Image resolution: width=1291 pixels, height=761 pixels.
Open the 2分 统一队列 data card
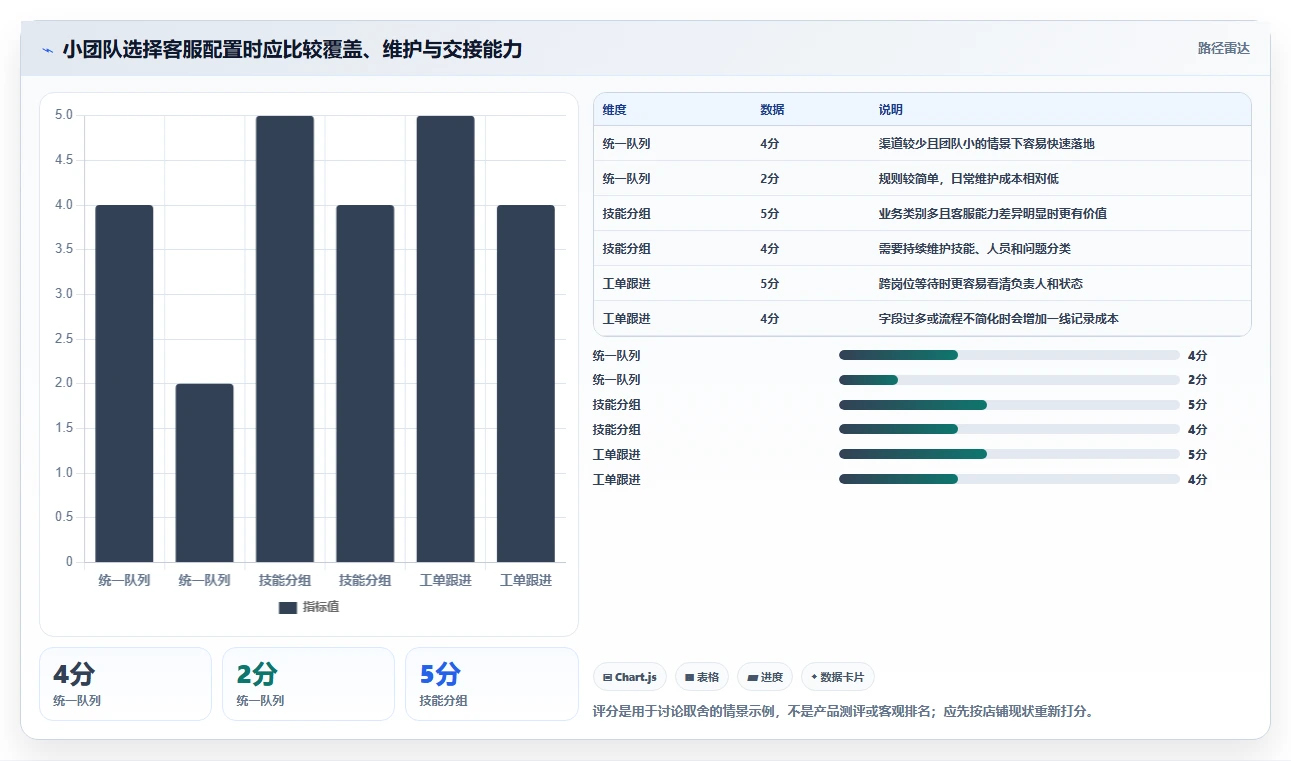click(x=308, y=684)
